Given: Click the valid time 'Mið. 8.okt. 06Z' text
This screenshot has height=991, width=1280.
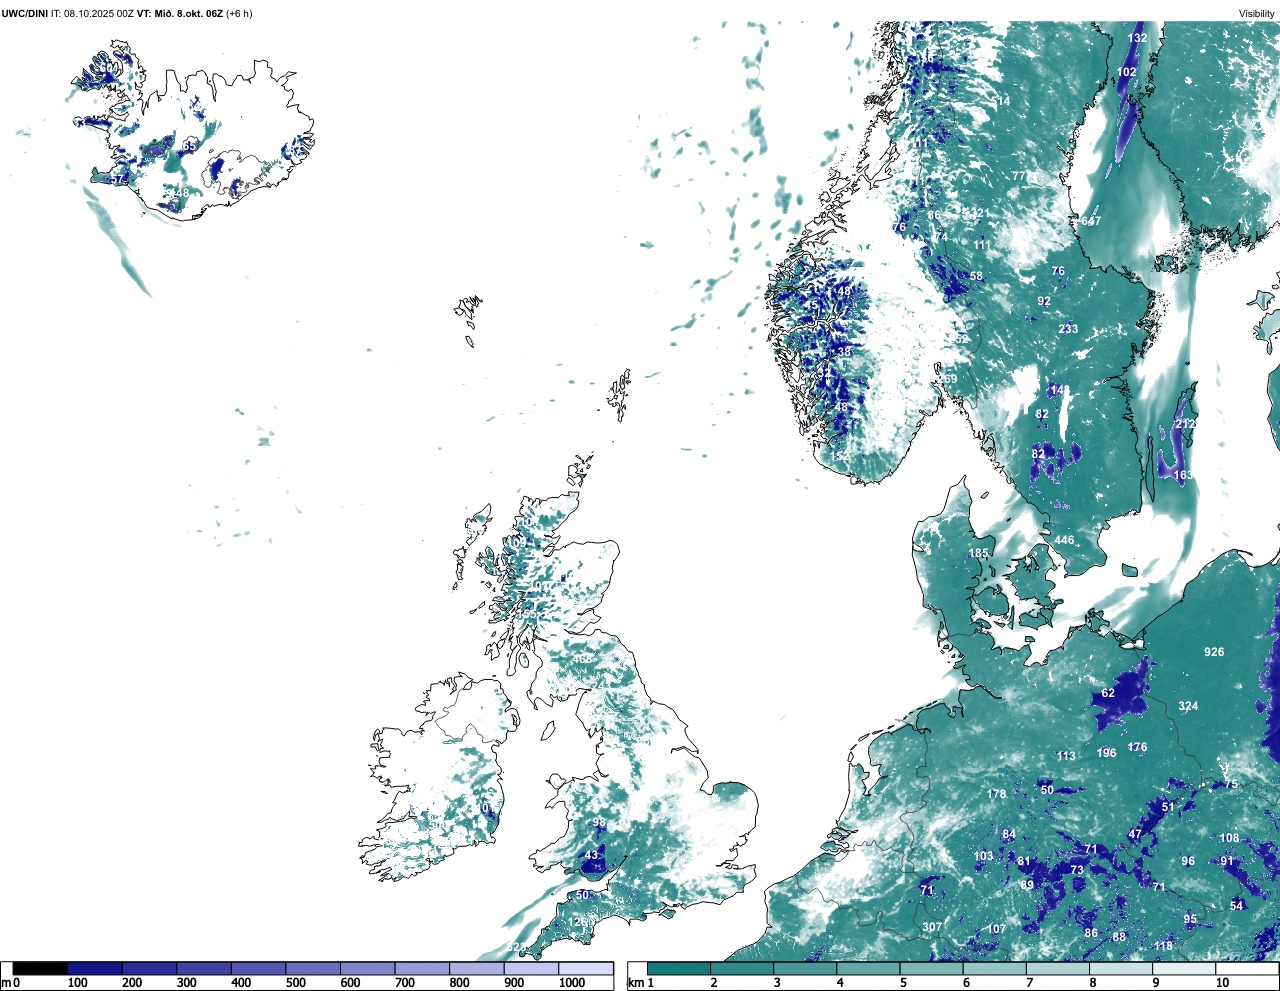Looking at the screenshot, I should point(188,14).
